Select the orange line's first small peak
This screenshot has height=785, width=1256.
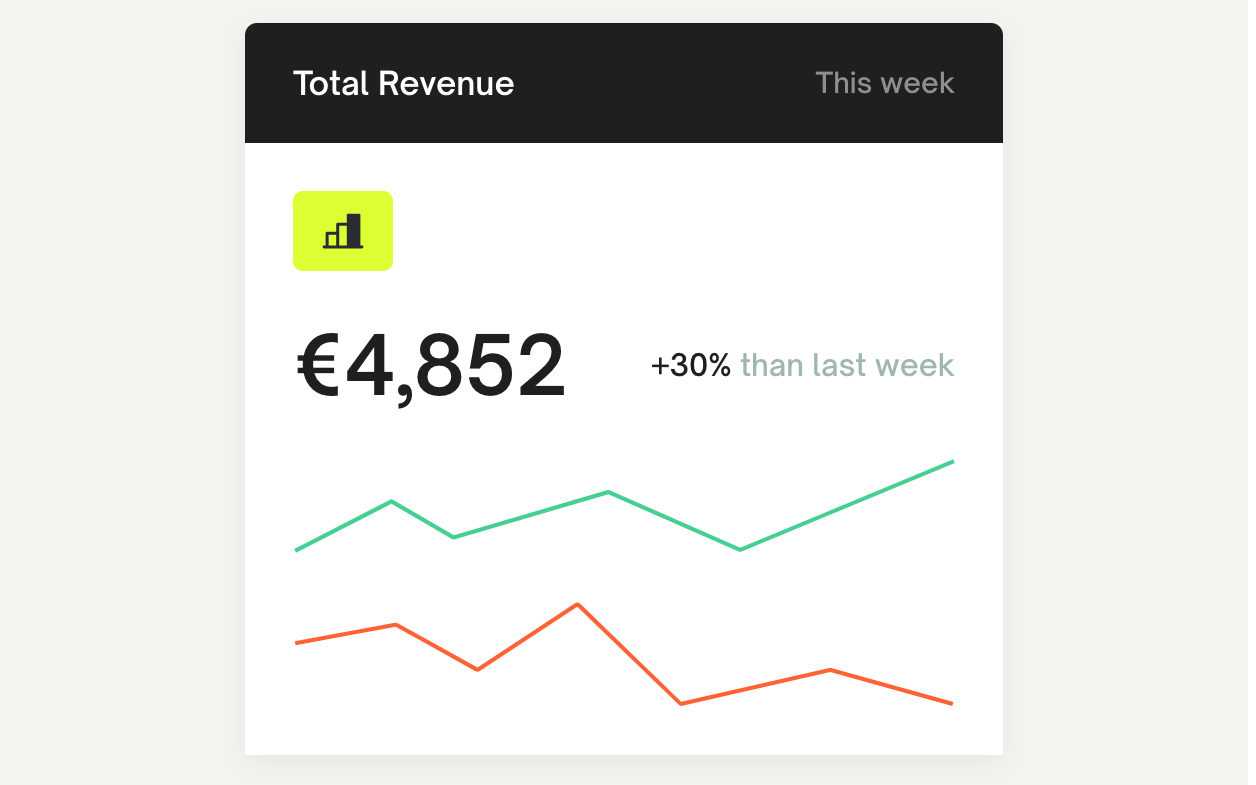click(397, 624)
